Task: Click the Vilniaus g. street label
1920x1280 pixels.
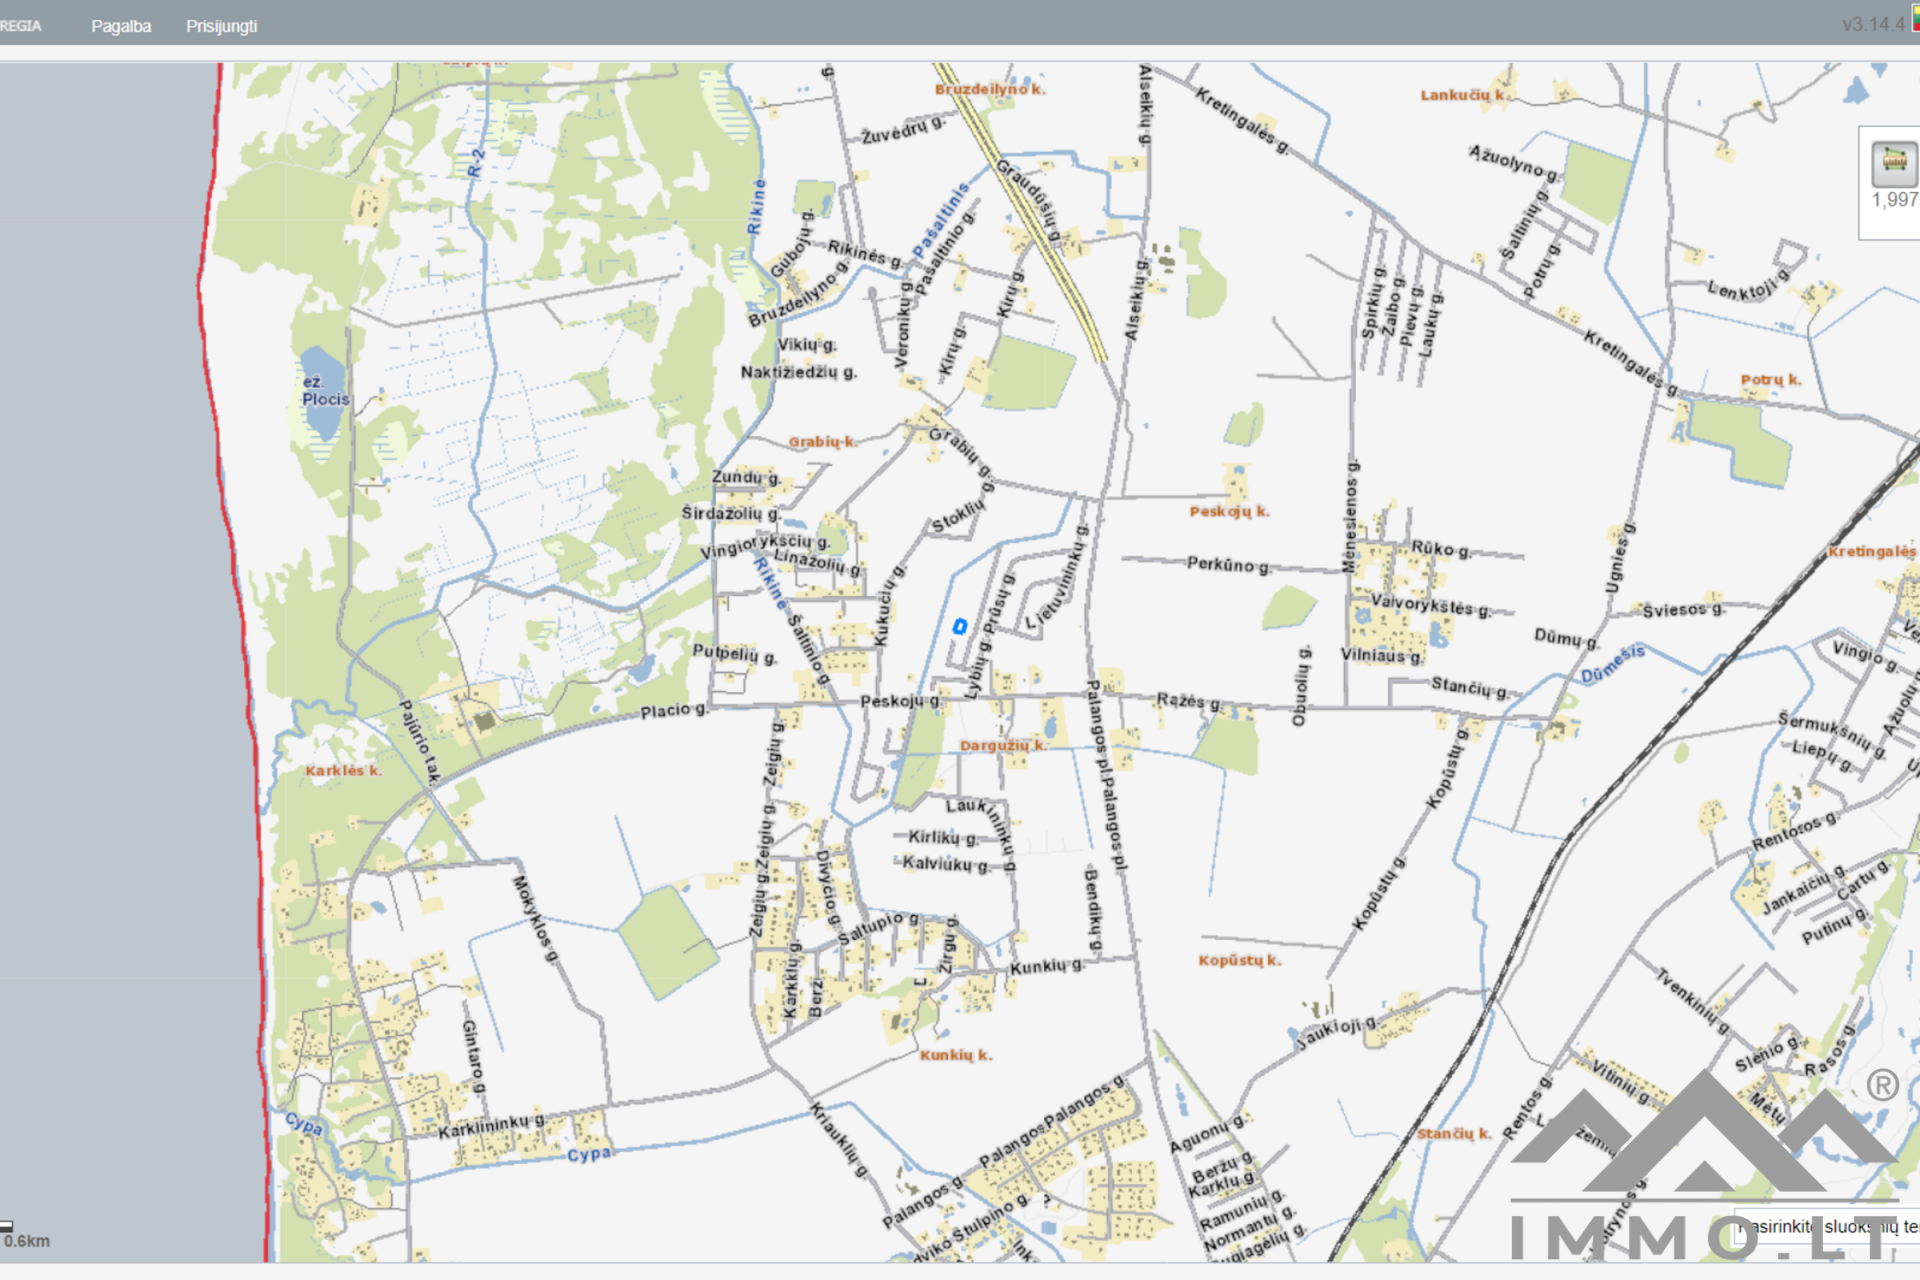Action: pos(1381,655)
